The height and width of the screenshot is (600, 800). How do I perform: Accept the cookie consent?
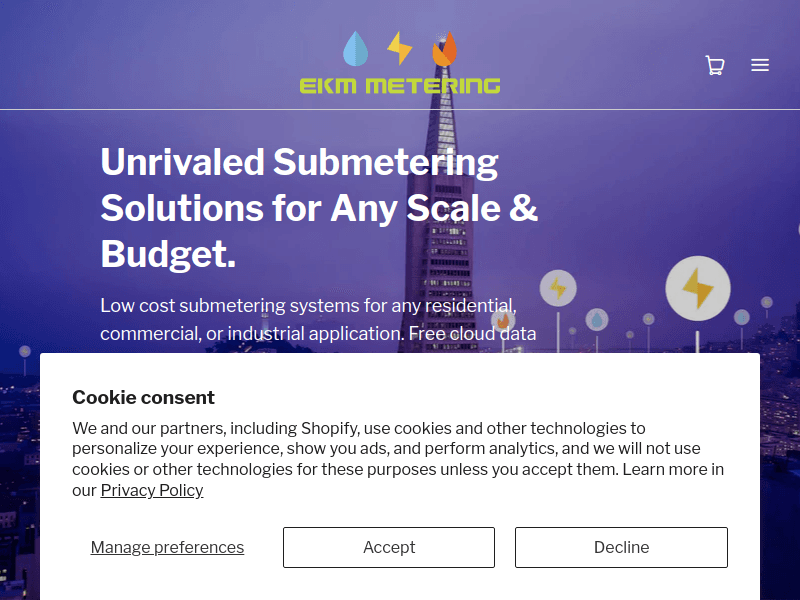pos(389,547)
